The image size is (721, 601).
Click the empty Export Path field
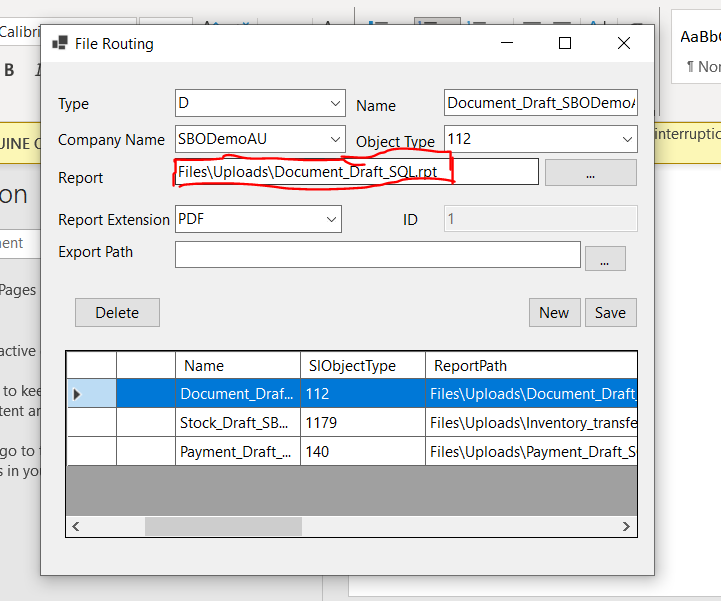tap(378, 254)
